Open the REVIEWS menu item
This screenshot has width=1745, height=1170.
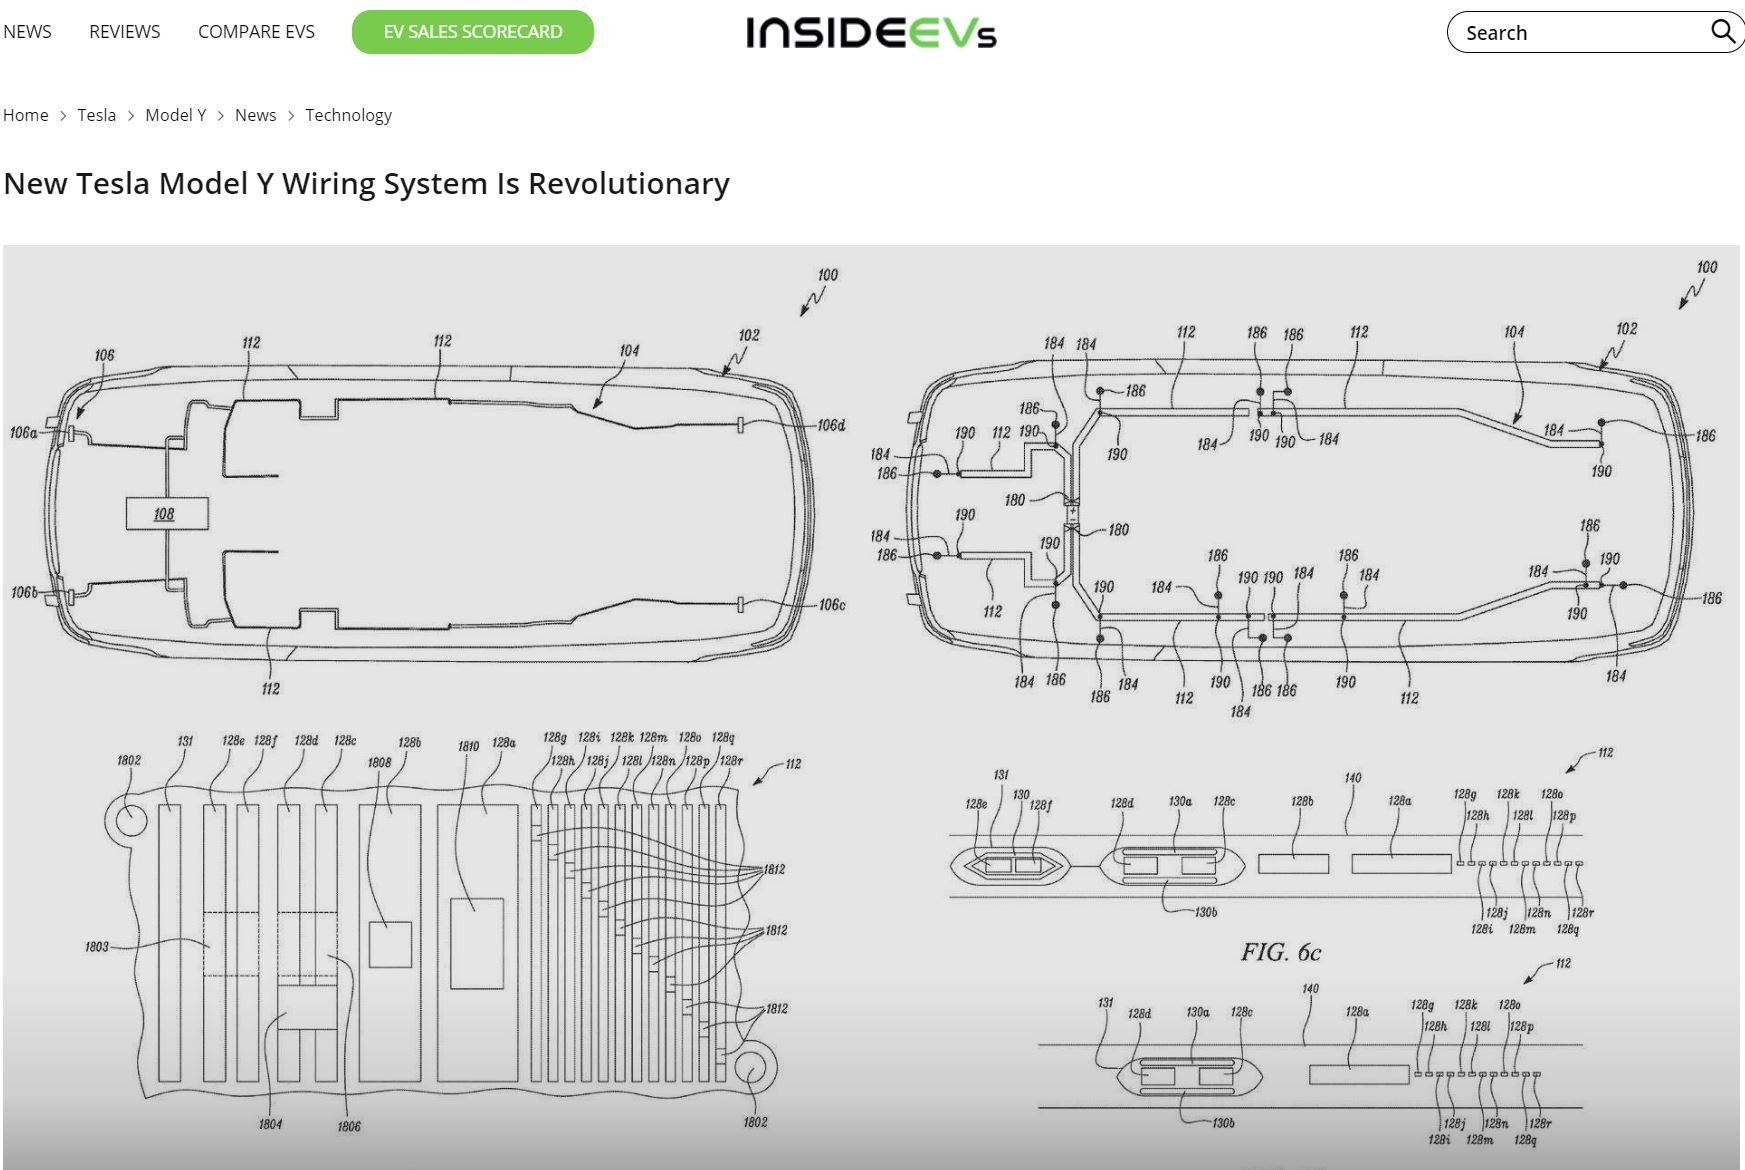point(124,32)
